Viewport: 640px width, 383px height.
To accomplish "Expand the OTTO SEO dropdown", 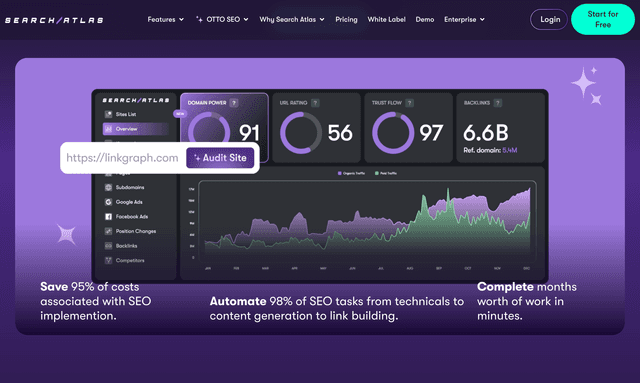I will point(222,19).
